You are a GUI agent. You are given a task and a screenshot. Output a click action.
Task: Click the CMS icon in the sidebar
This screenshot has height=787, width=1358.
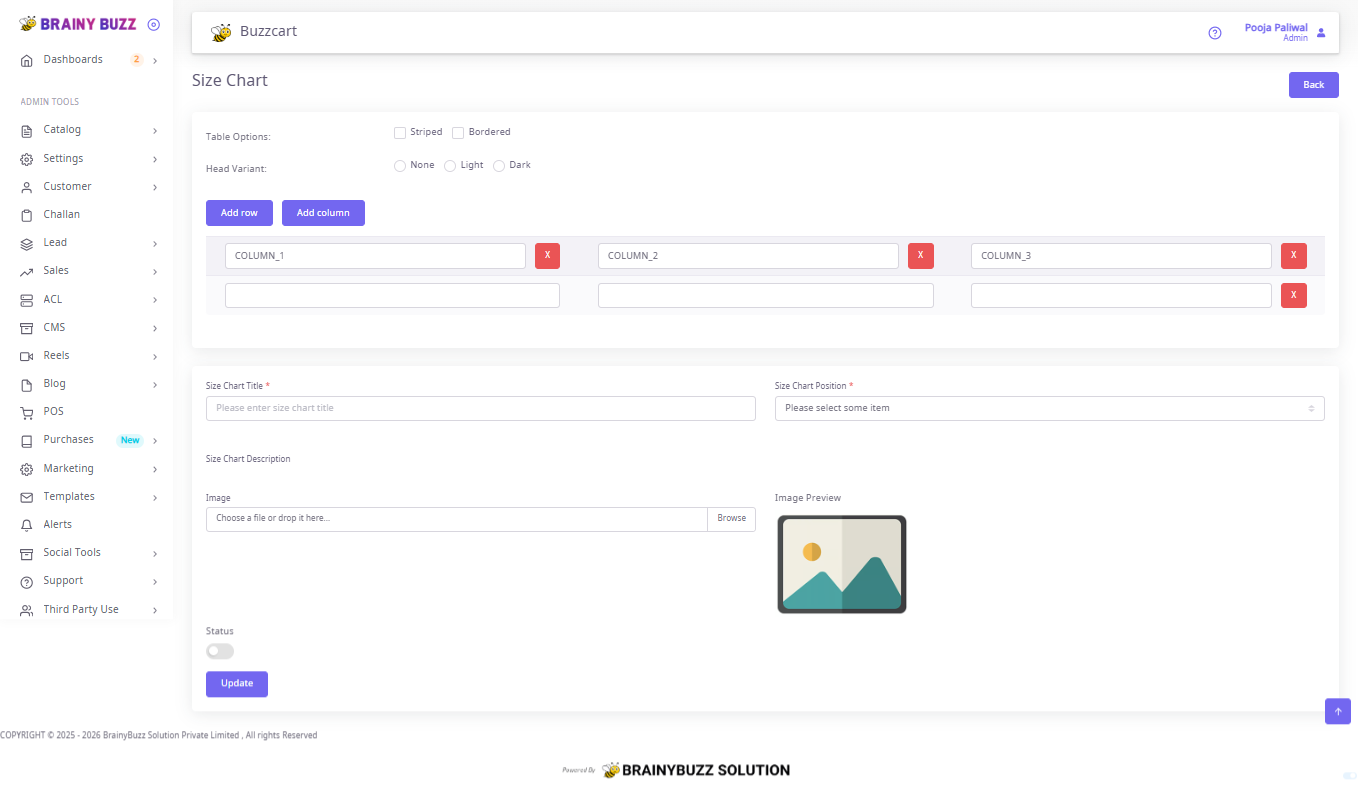click(25, 327)
